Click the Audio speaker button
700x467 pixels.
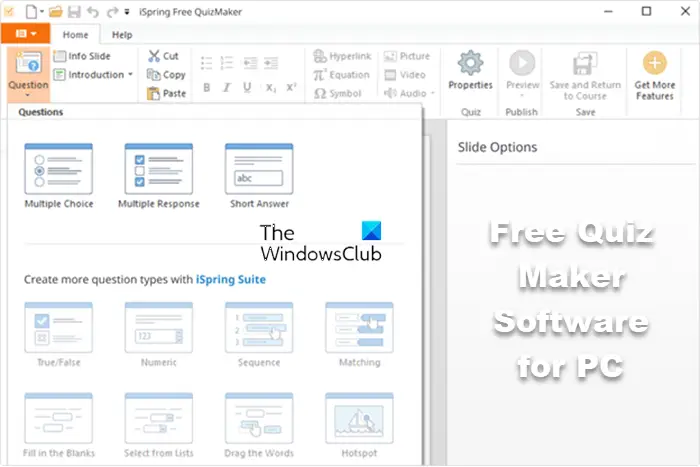(405, 93)
